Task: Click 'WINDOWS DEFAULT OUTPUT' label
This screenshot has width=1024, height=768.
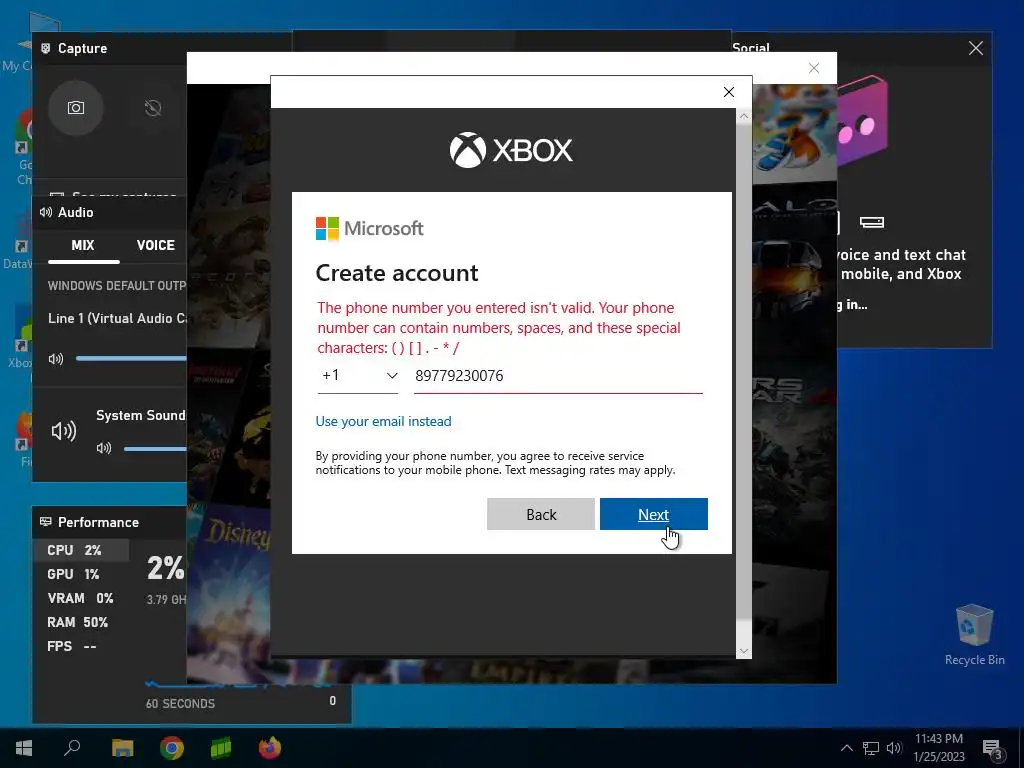Action: (x=117, y=286)
